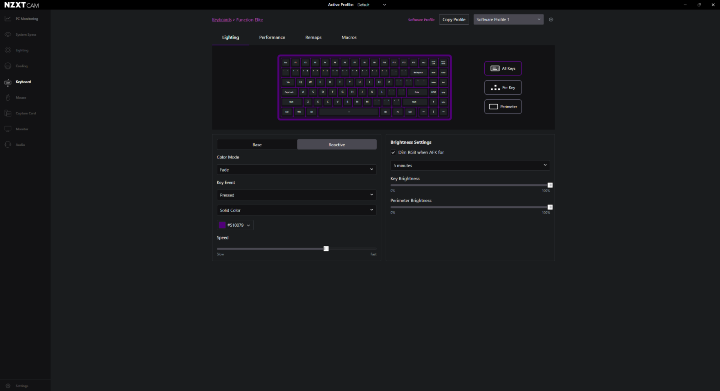Switch to the Base lighting layer

tap(257, 145)
